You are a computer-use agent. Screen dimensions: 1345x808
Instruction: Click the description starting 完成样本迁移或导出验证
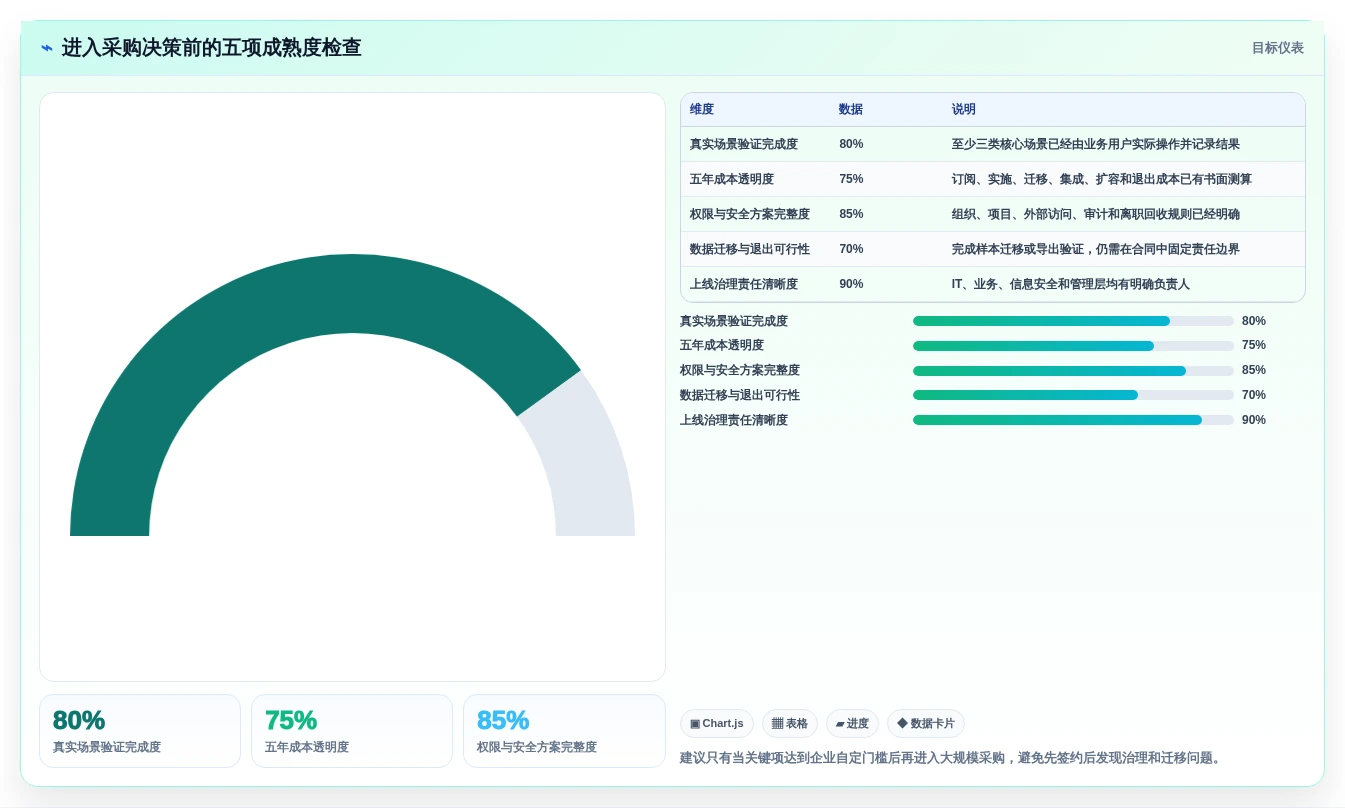[x=1096, y=249]
